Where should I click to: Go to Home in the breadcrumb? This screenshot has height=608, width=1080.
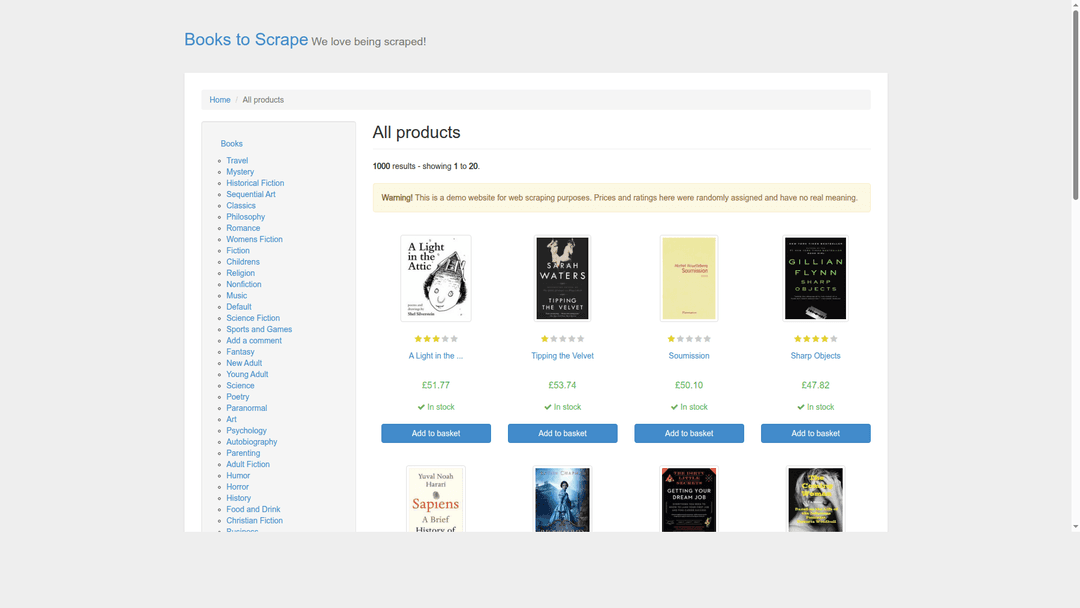[220, 100]
